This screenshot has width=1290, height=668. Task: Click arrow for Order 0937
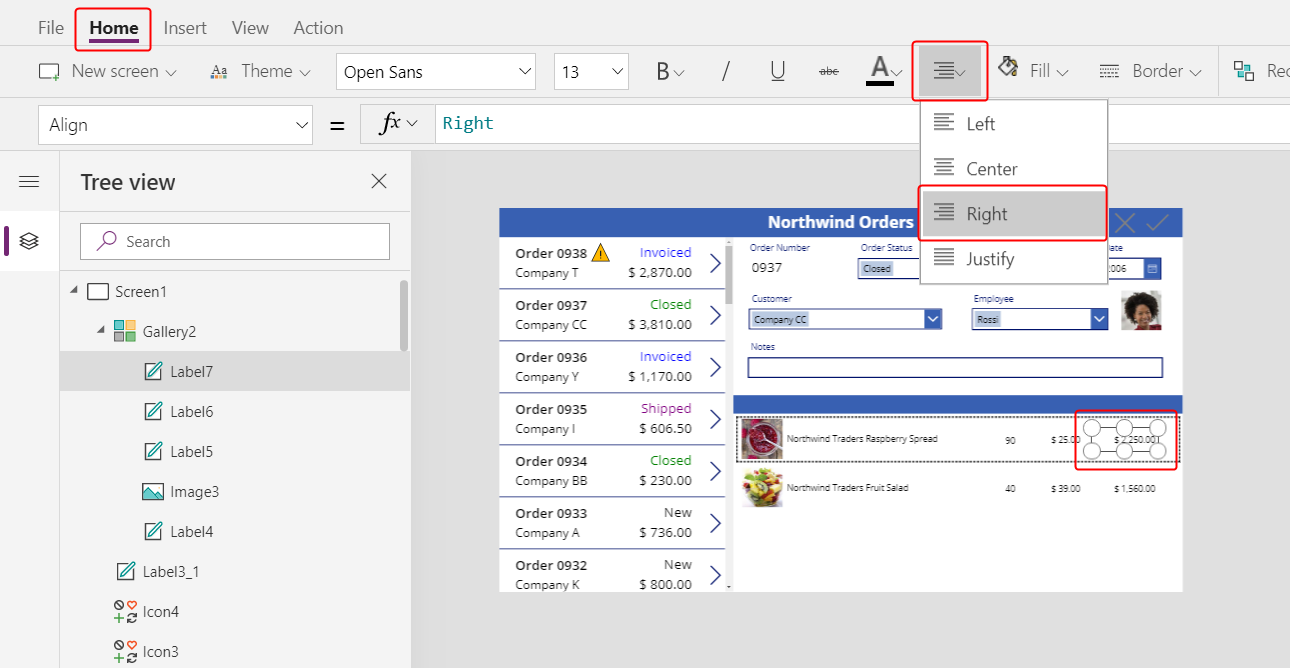click(714, 315)
